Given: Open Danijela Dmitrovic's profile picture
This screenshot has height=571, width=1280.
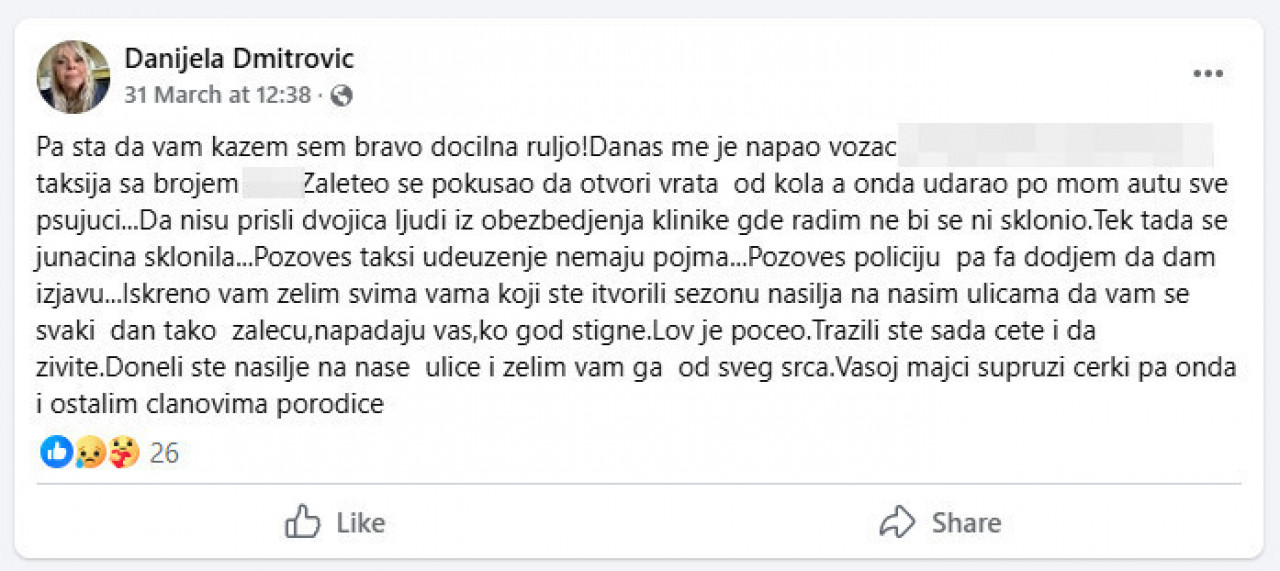Looking at the screenshot, I should [x=73, y=76].
